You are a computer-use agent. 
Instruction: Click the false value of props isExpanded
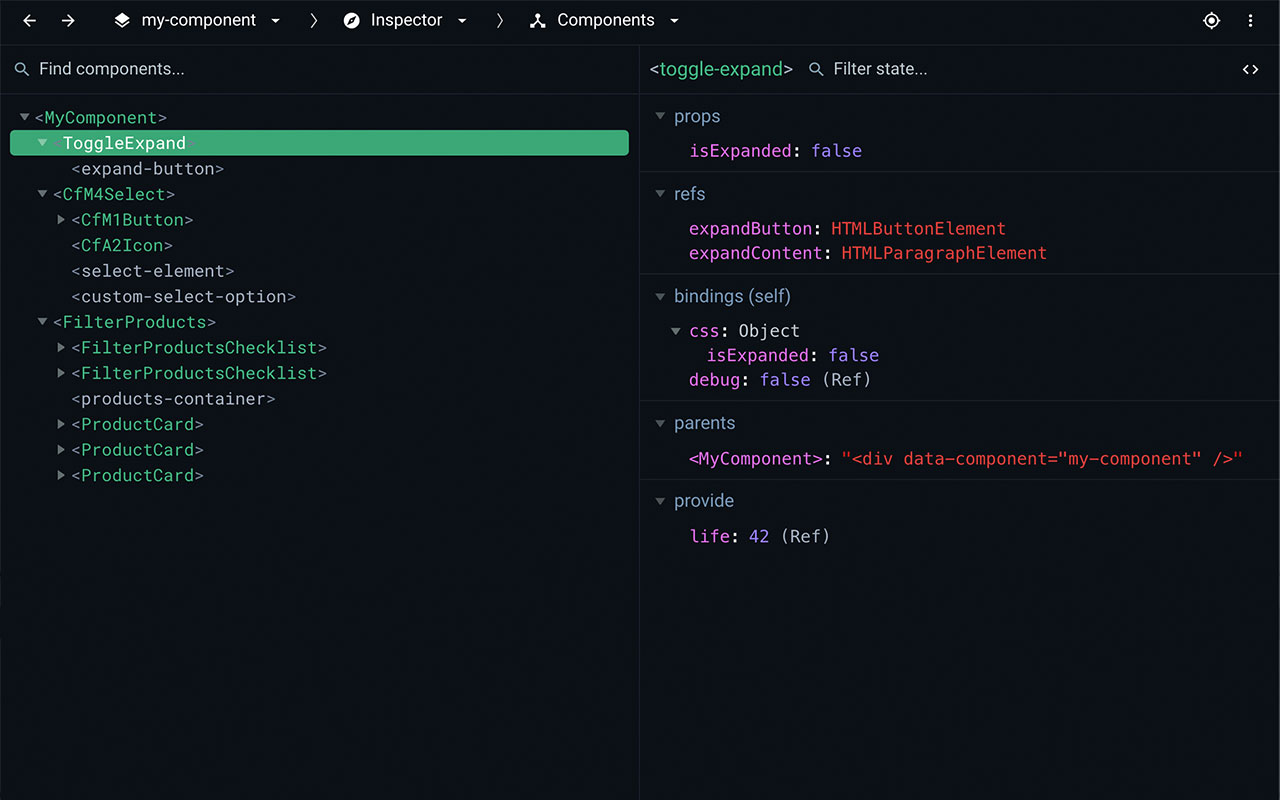(x=837, y=151)
